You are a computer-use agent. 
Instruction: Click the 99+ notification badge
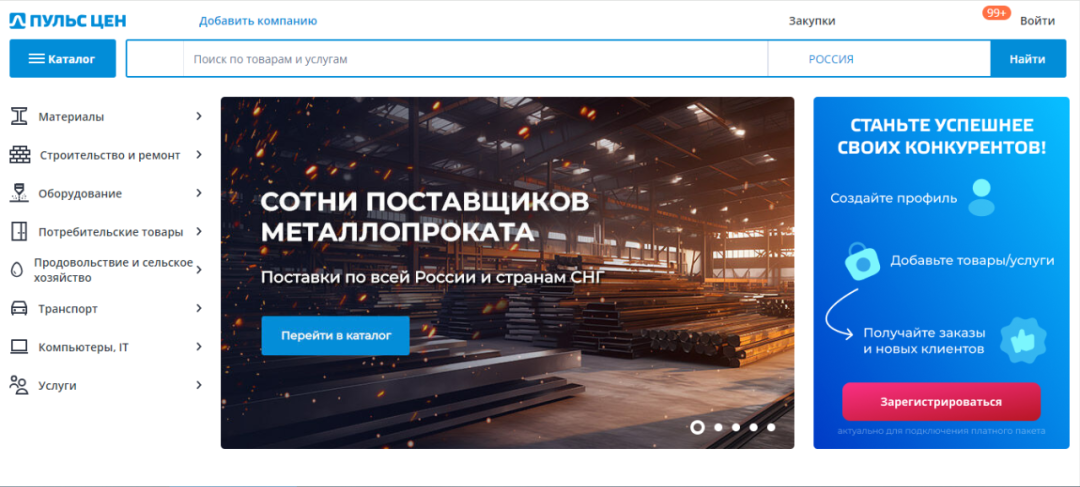coord(996,12)
